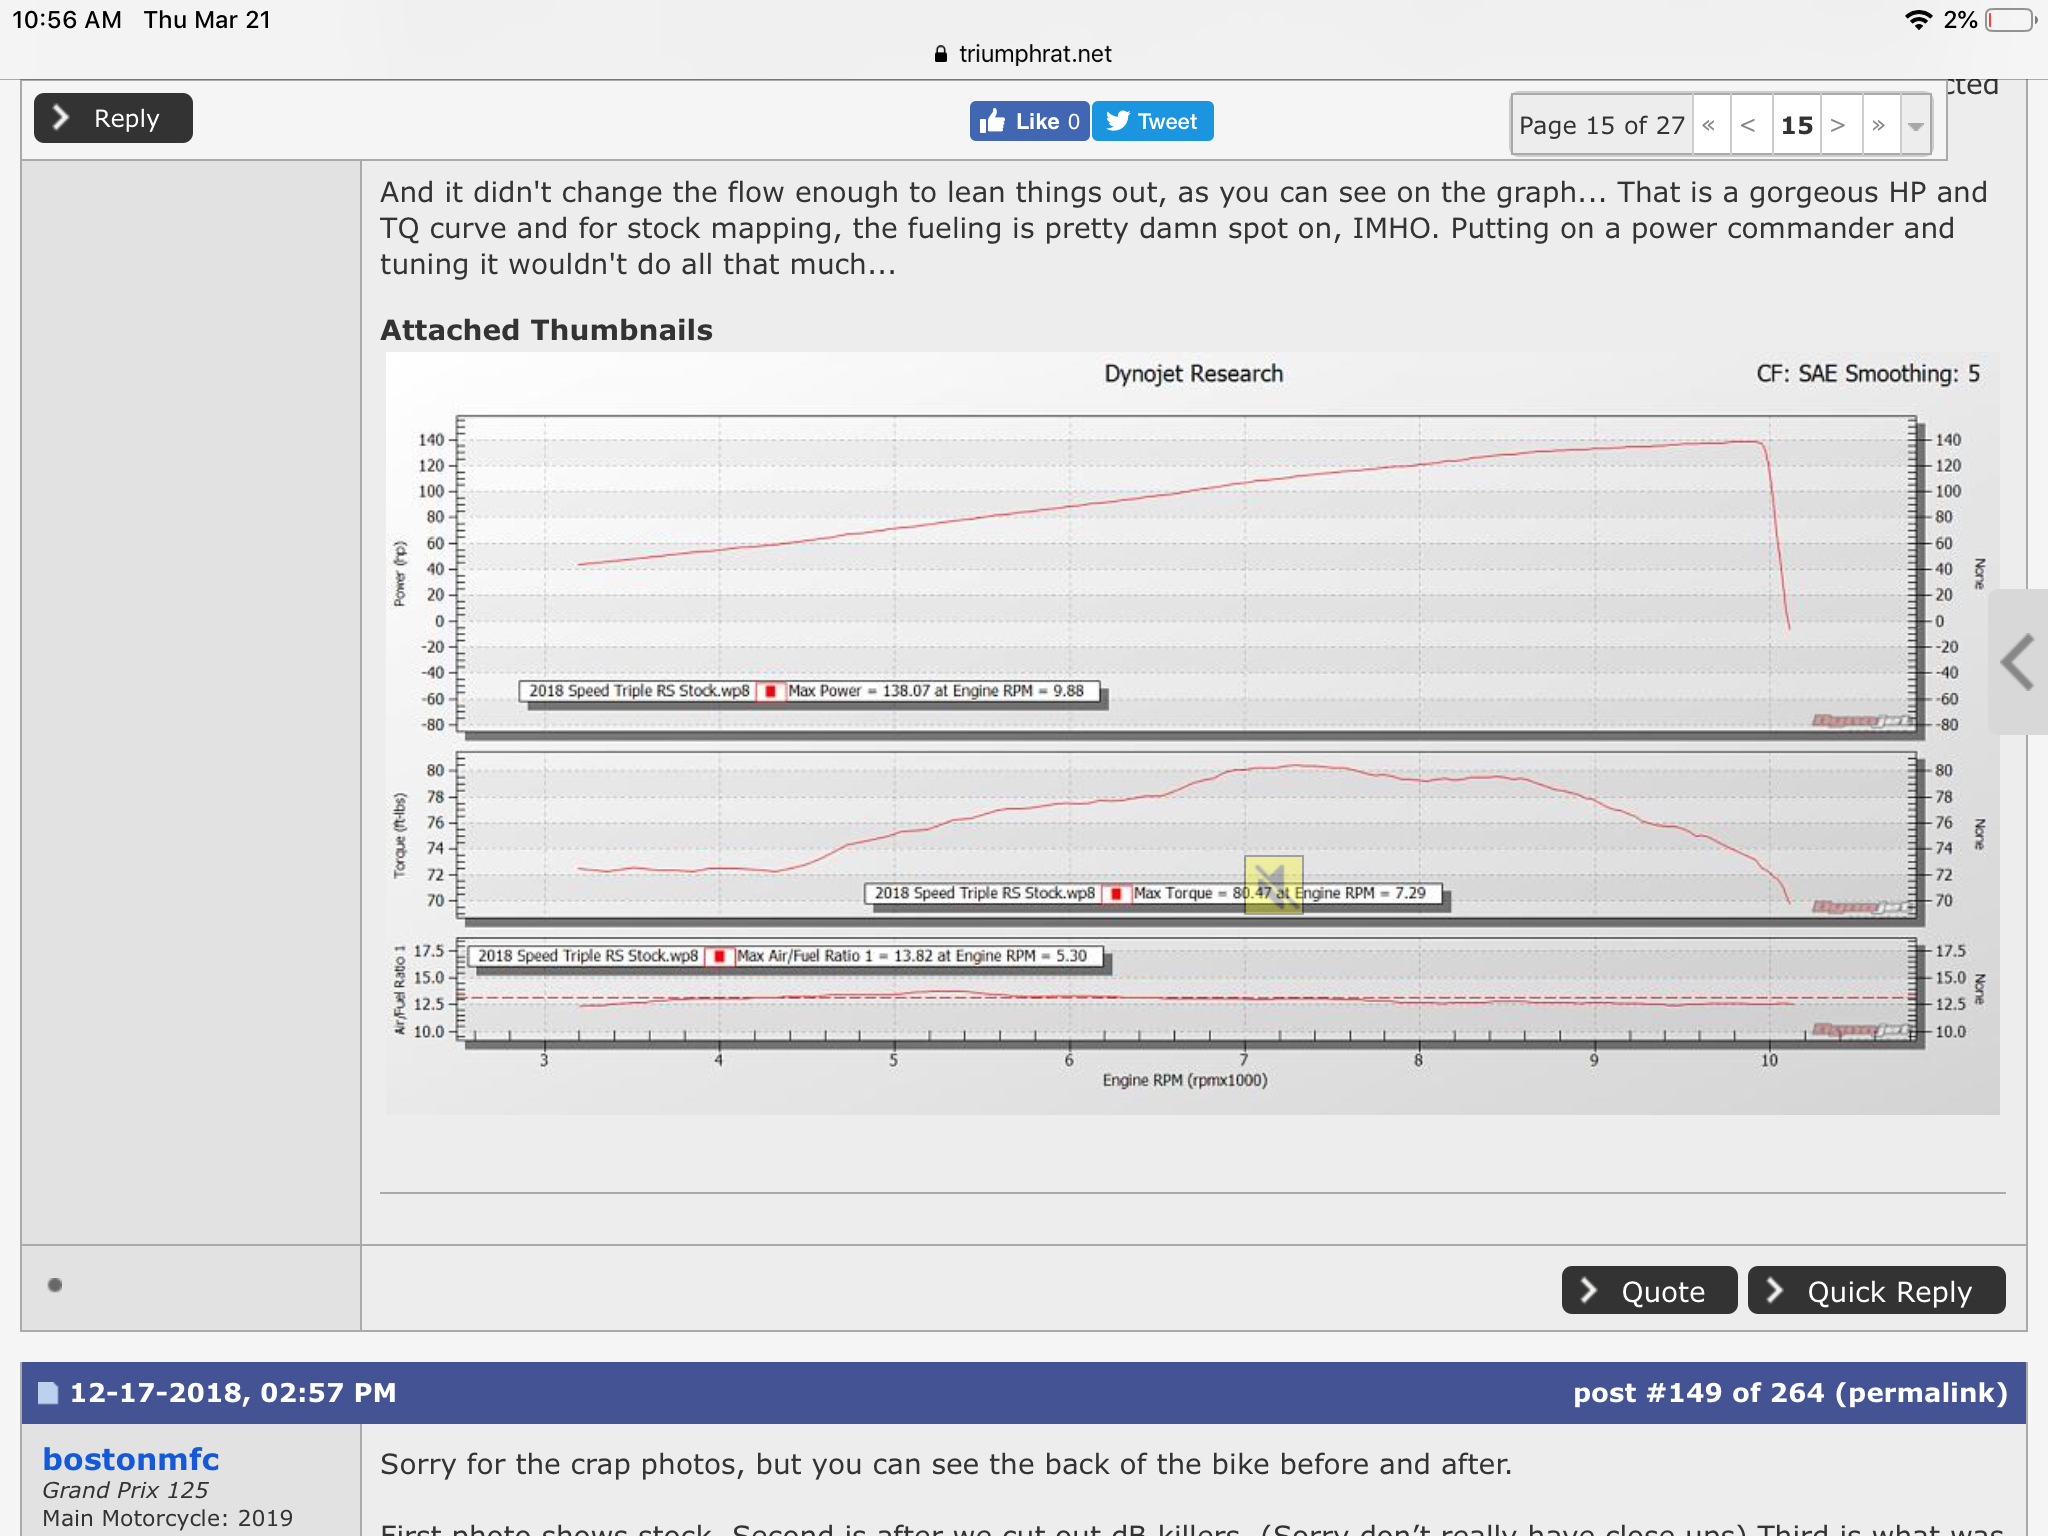The image size is (2048, 1536).
Task: Open the side panel chevron
Action: click(2018, 662)
